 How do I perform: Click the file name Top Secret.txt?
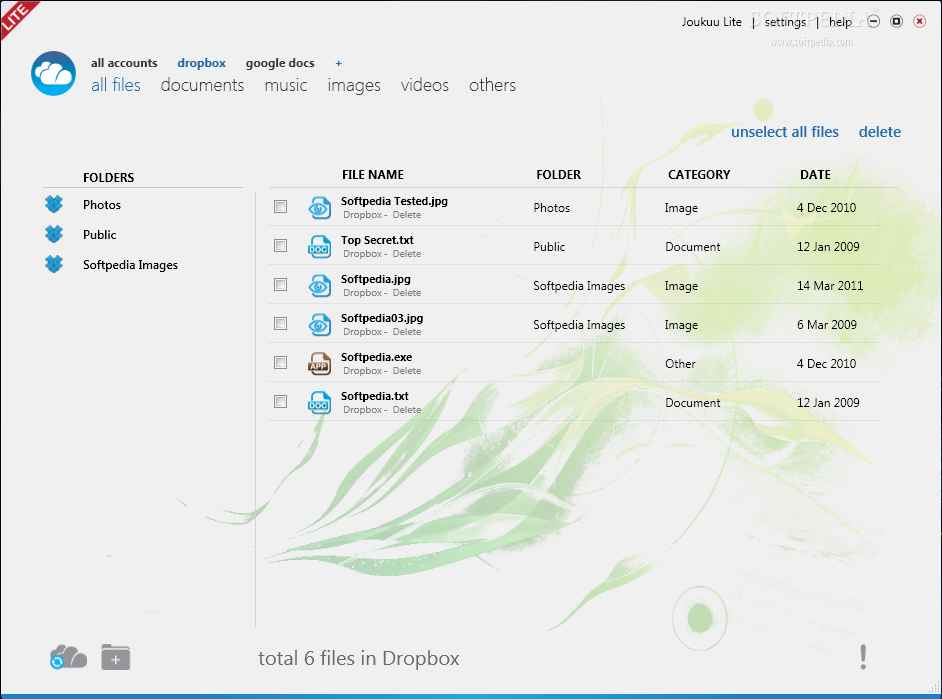pos(377,240)
